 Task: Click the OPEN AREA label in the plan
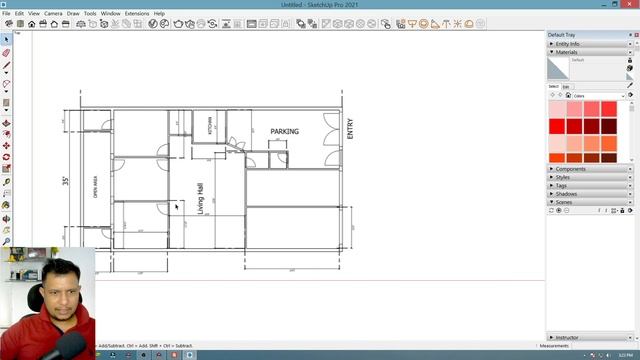96,187
